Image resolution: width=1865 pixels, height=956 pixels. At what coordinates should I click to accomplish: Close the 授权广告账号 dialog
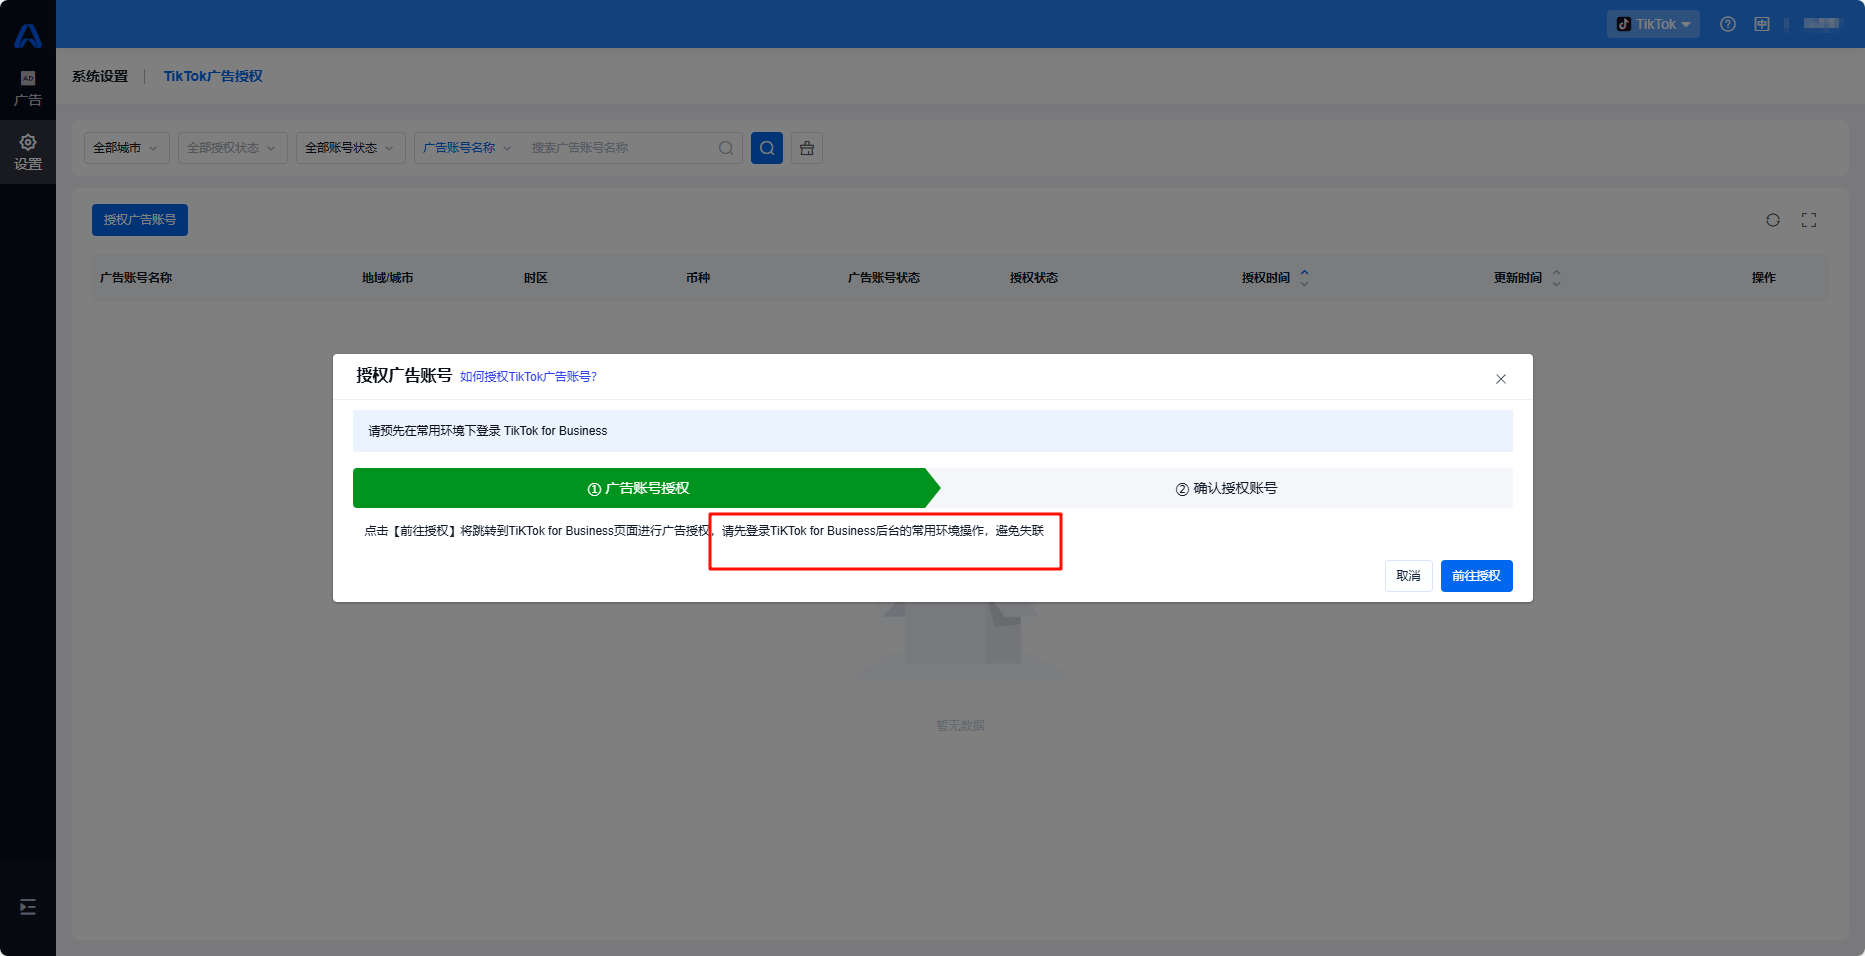(1501, 379)
